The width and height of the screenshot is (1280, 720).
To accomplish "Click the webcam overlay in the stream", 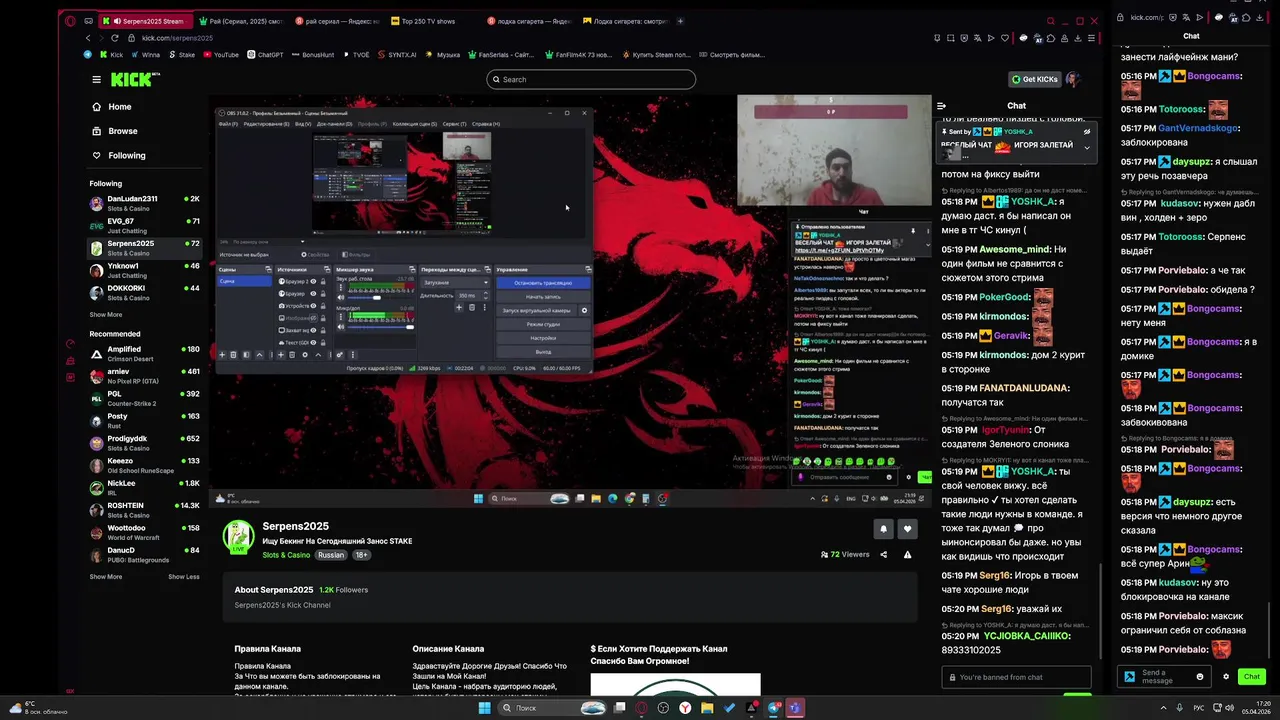I will pos(834,150).
